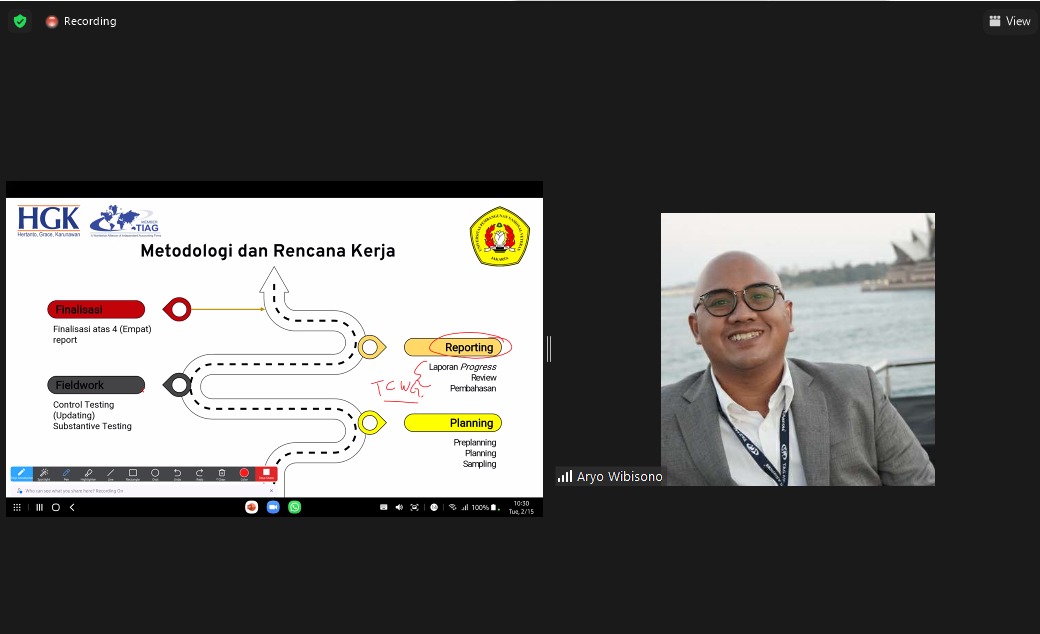This screenshot has height=634, width=1040.
Task: Select Aryo Wibisono's video thumbnail
Action: pyautogui.click(x=797, y=349)
